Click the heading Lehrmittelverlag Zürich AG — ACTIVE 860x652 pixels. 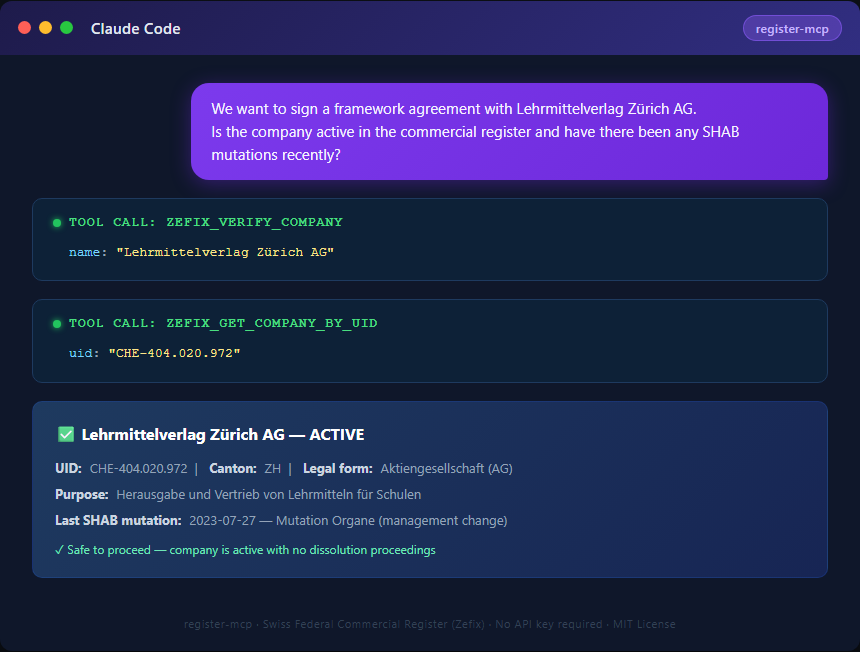click(223, 435)
